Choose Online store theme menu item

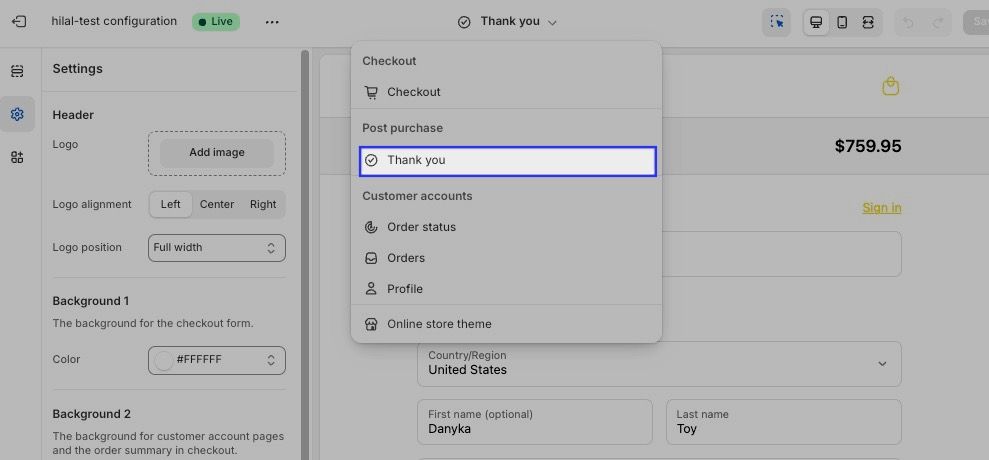click(439, 324)
